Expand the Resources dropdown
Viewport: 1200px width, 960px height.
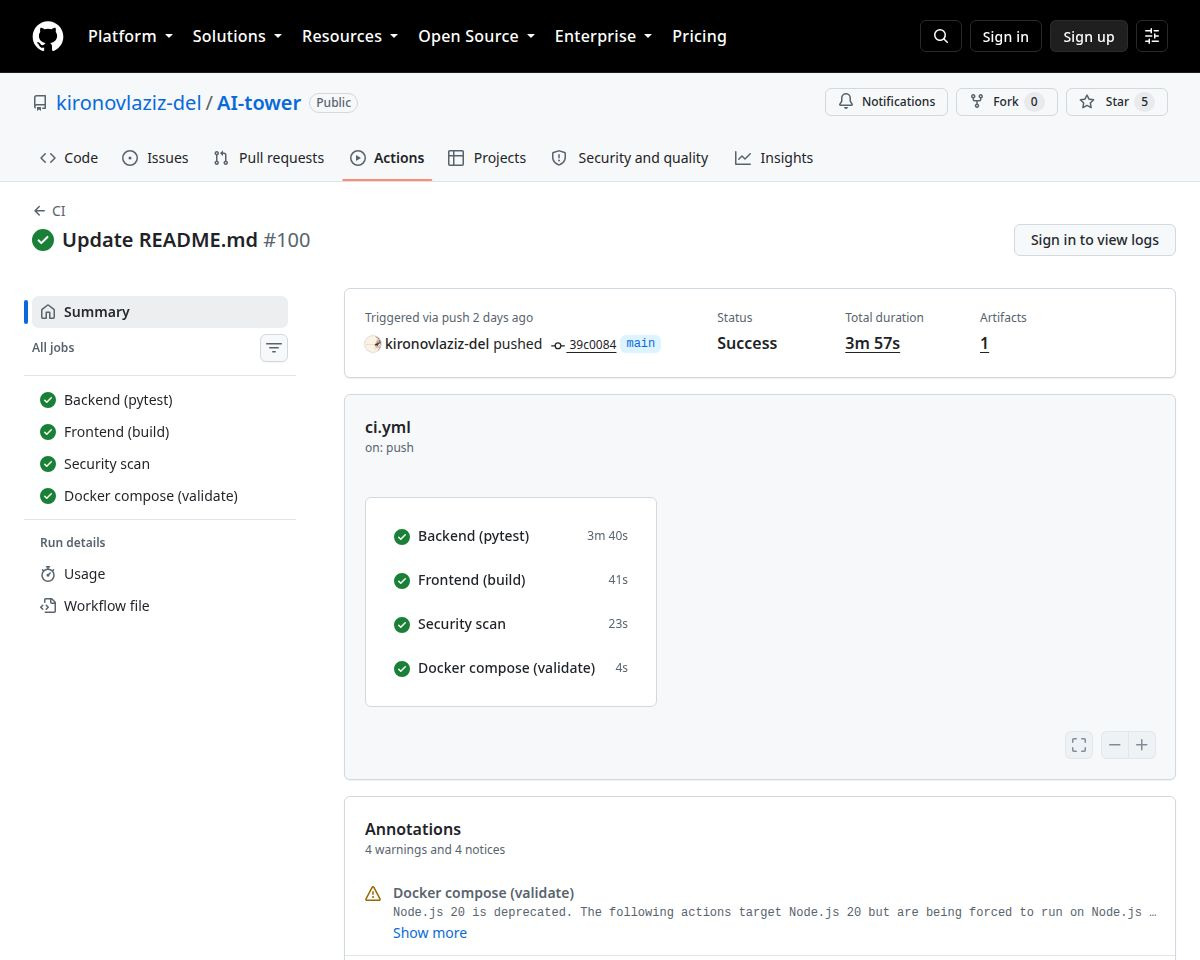click(350, 36)
